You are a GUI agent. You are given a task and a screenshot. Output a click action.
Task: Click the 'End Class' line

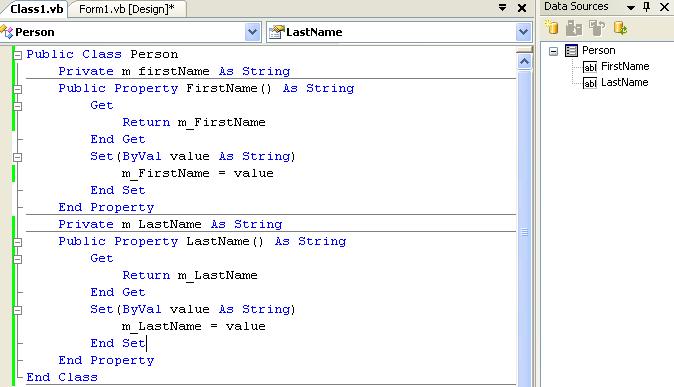pos(62,377)
